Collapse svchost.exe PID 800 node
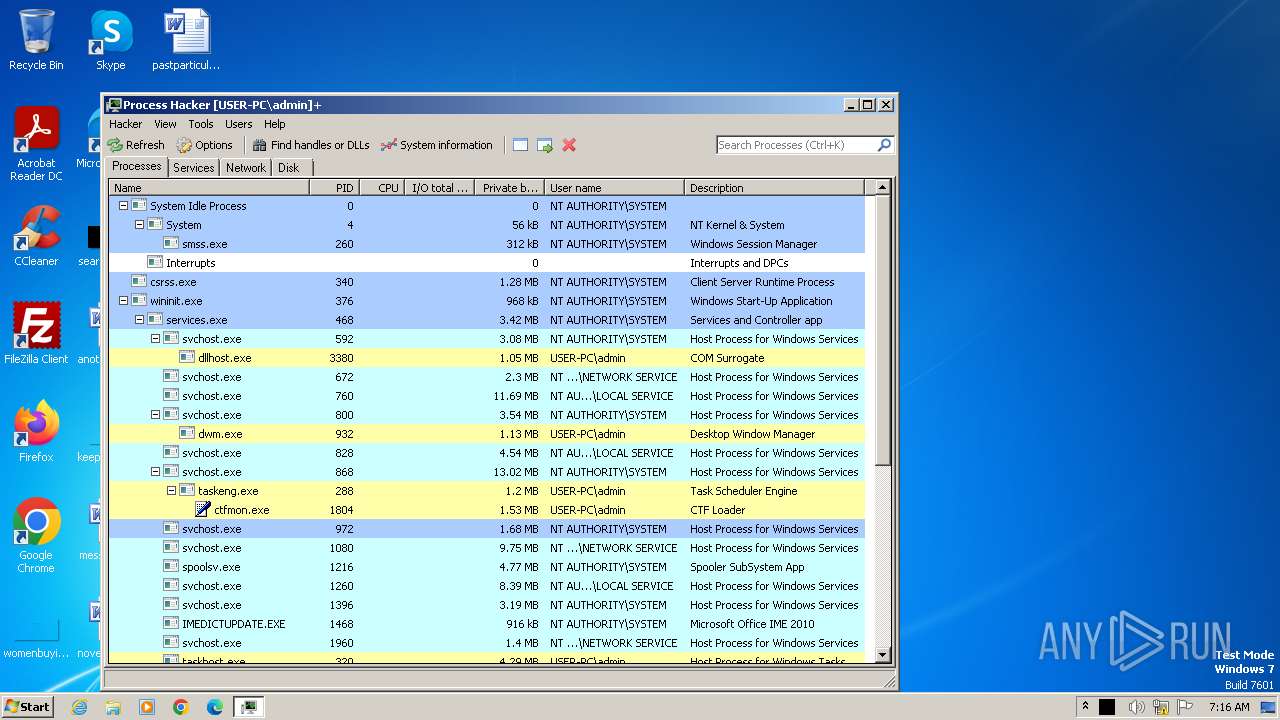Image resolution: width=1280 pixels, height=720 pixels. (x=155, y=415)
